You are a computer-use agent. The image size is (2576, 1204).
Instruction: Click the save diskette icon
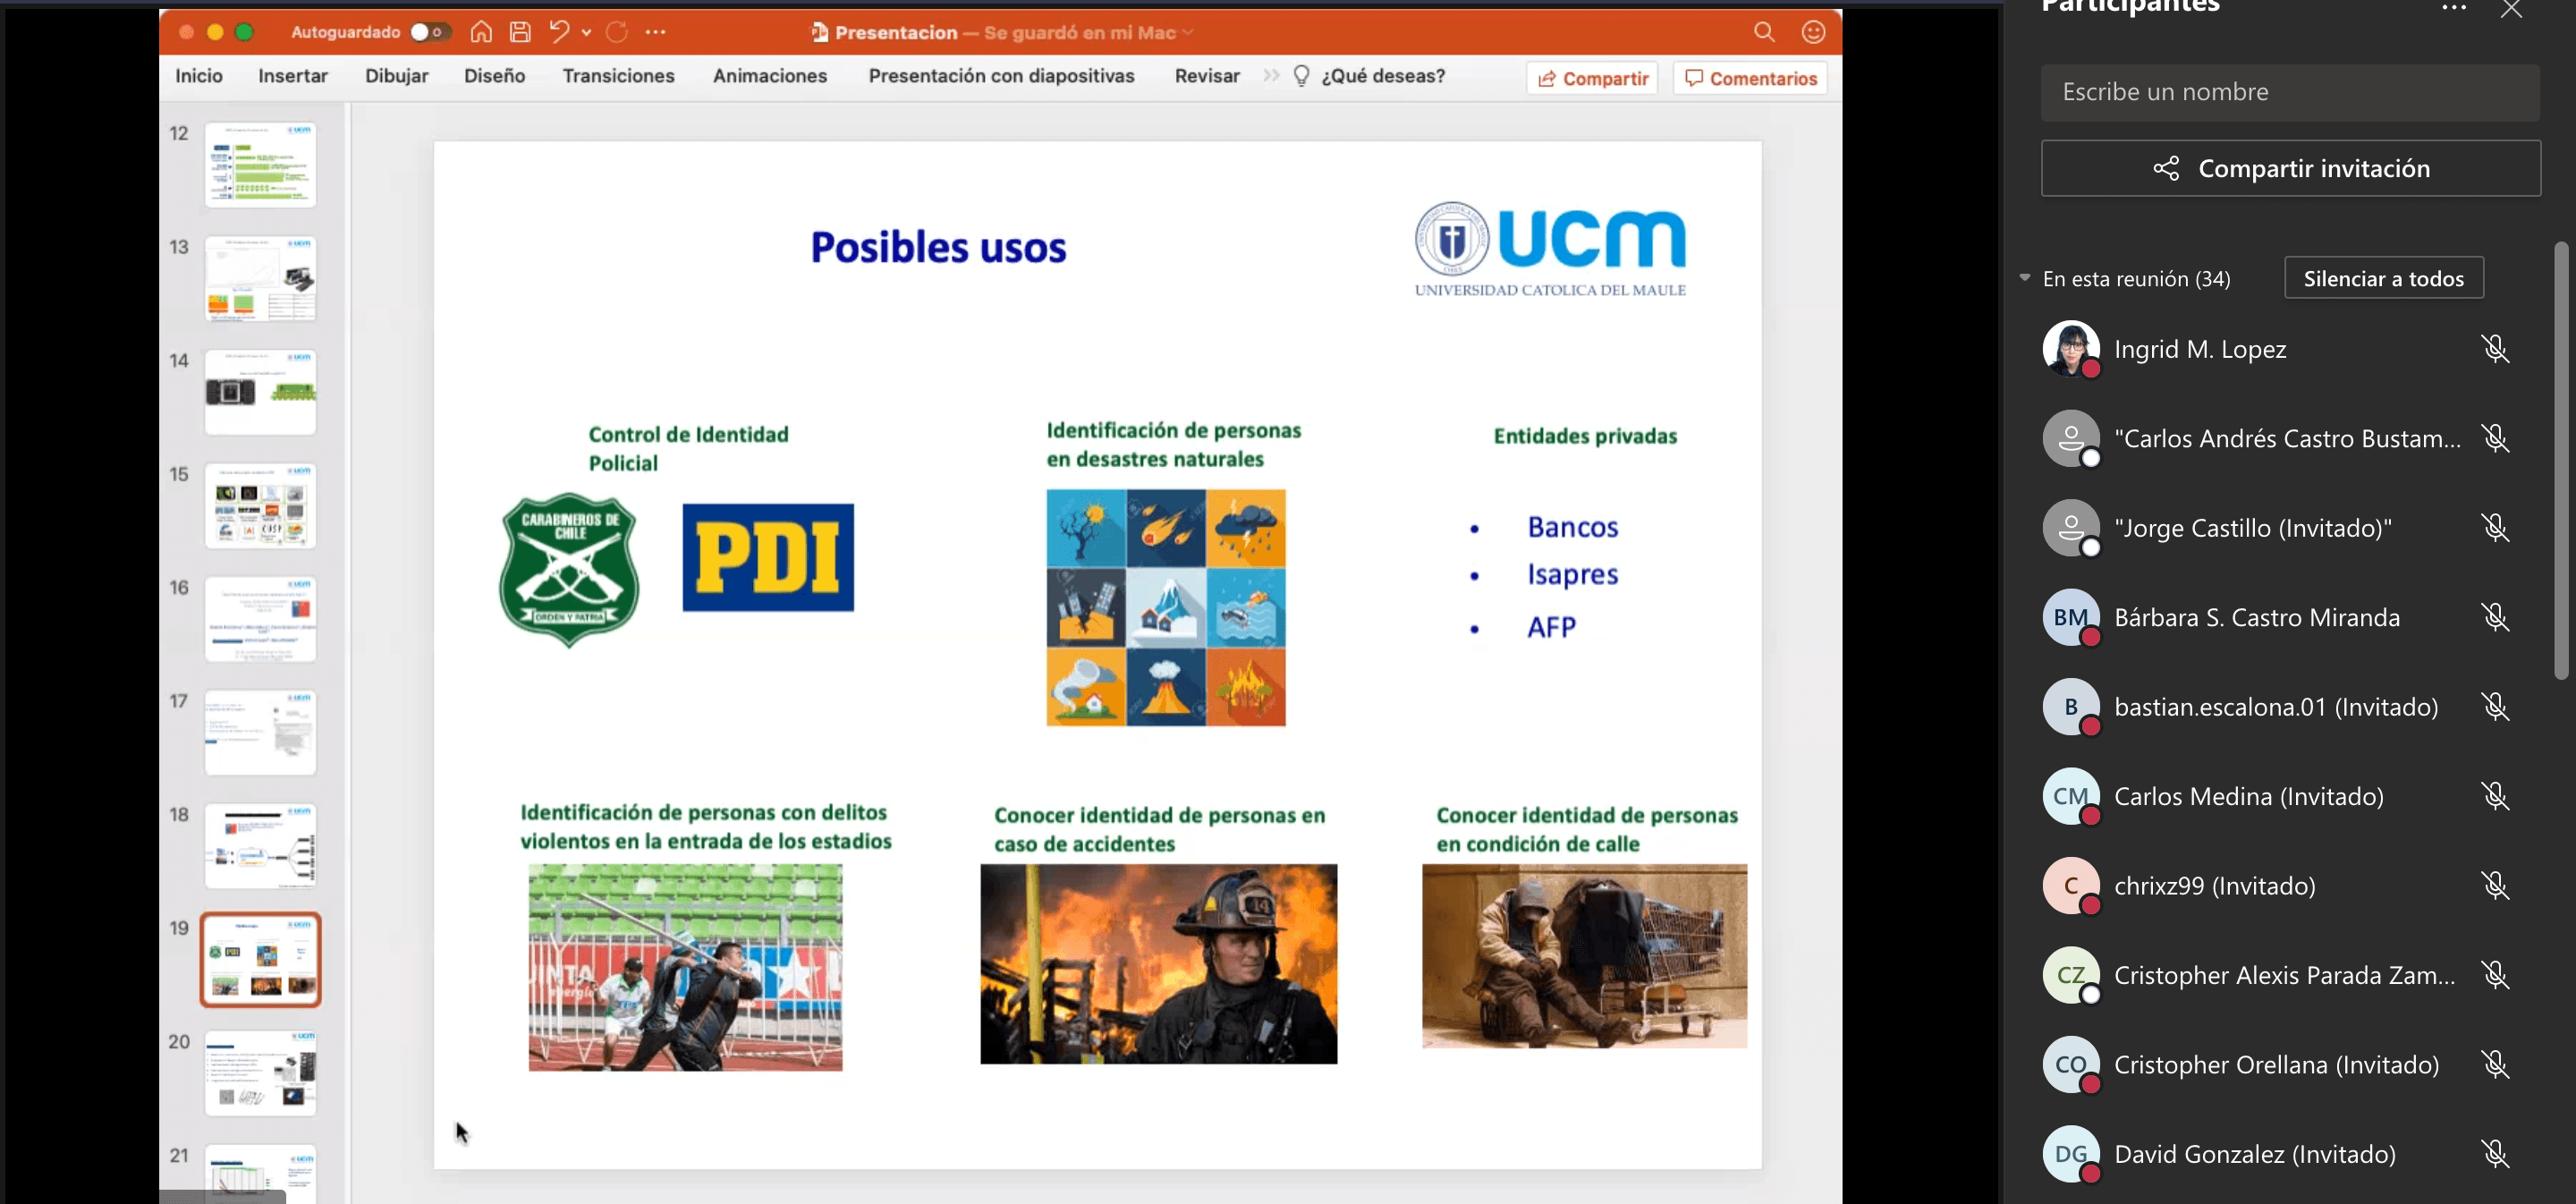[520, 32]
